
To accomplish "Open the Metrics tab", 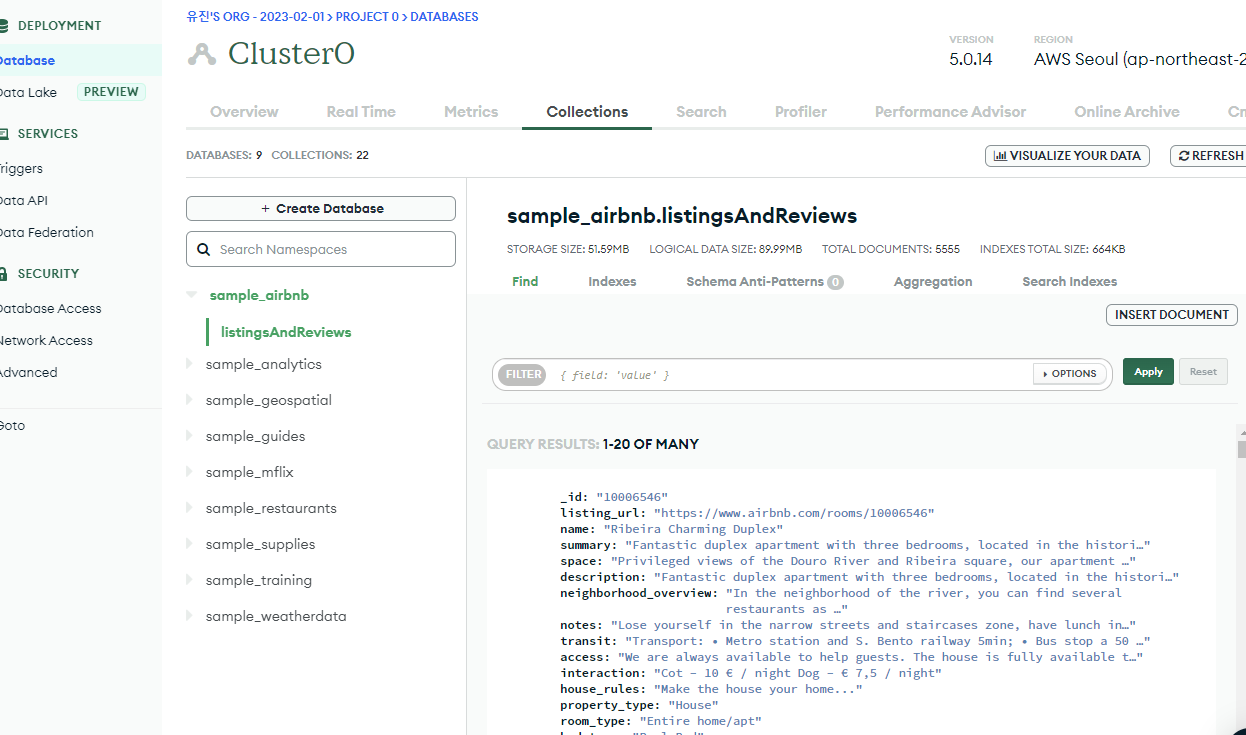I will tap(471, 112).
